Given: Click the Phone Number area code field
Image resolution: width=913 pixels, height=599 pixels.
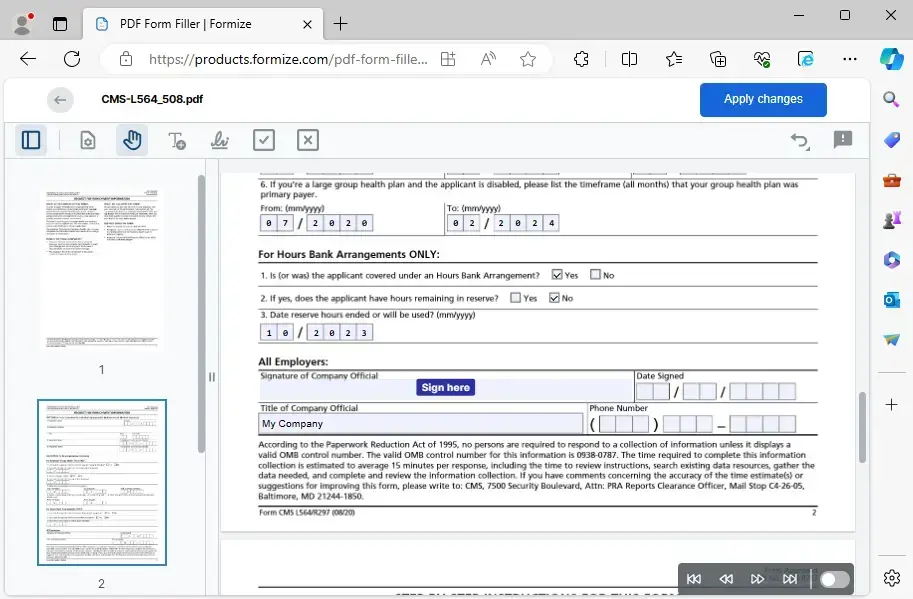Looking at the screenshot, I should 624,424.
